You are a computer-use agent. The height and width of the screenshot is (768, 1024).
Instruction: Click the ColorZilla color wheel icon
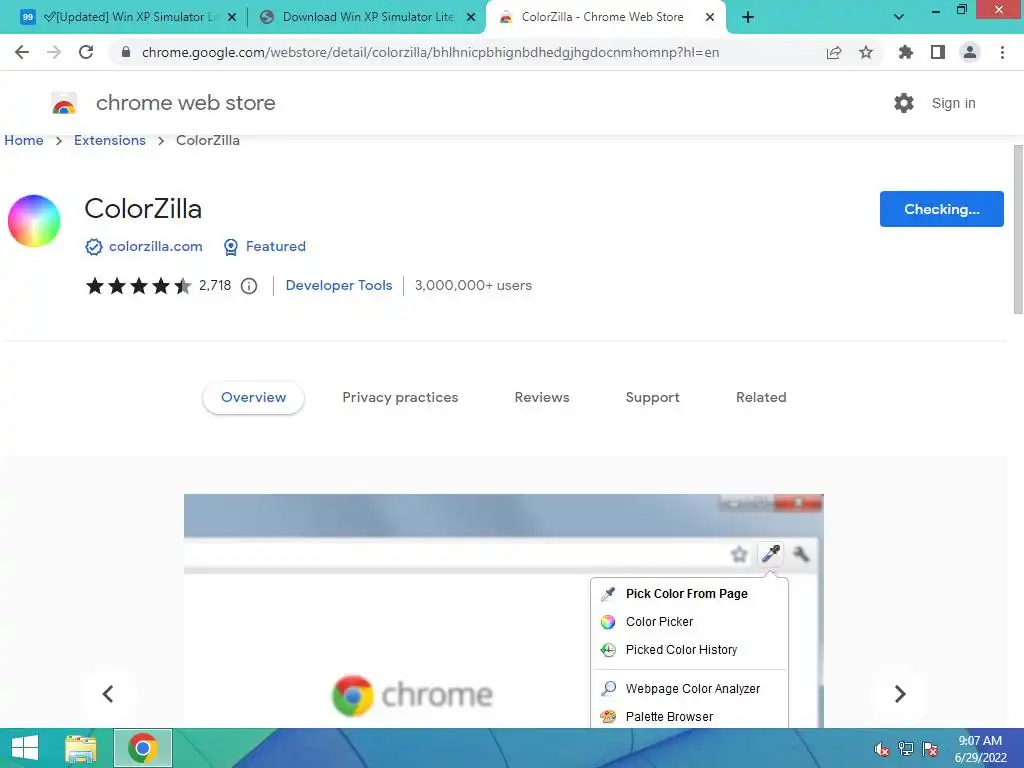pos(34,221)
